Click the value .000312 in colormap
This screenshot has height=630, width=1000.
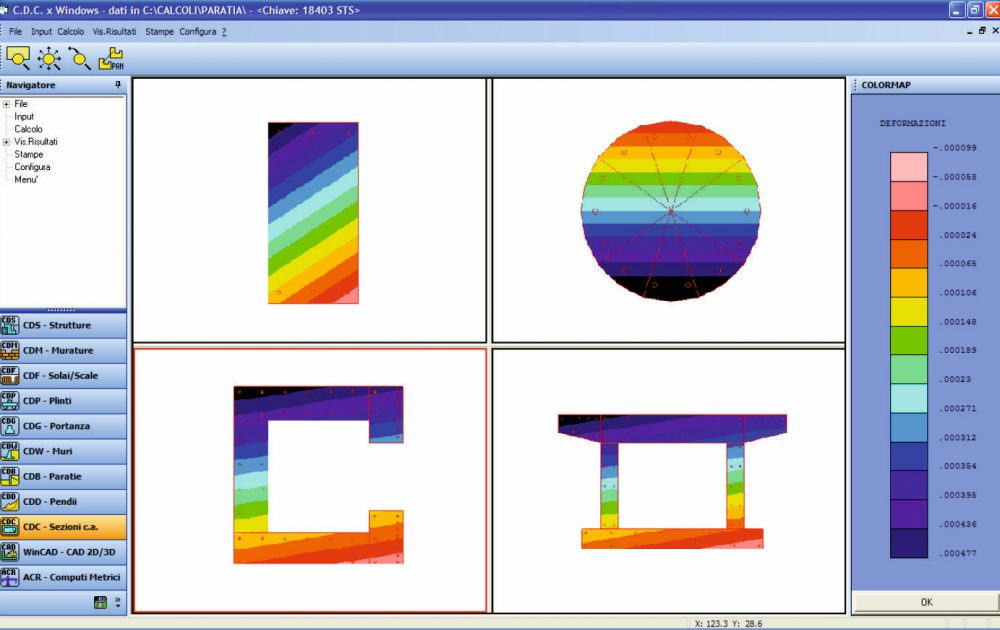click(957, 437)
